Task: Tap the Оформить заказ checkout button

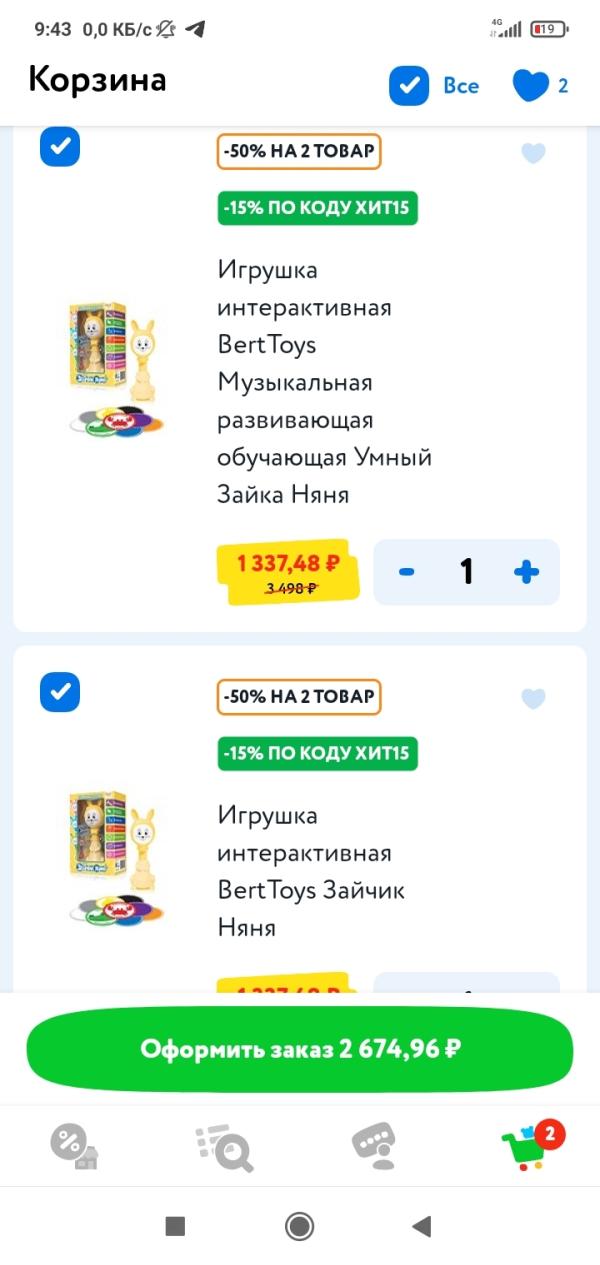Action: [300, 1049]
